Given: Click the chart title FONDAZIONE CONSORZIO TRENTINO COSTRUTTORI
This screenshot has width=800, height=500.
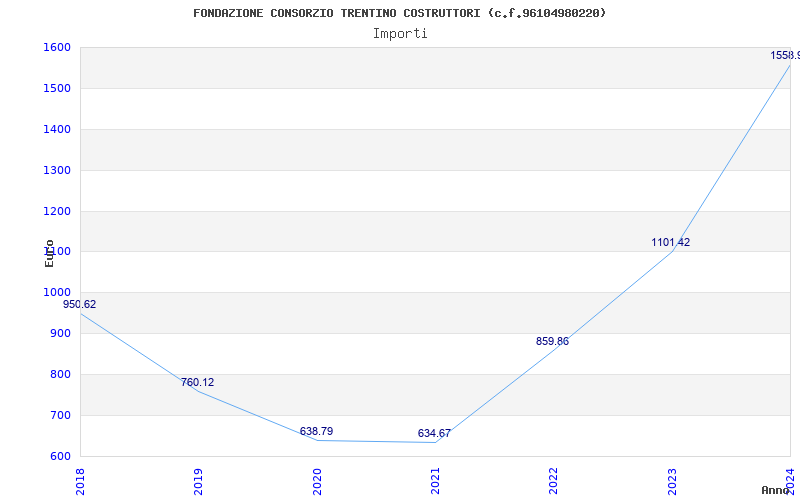Looking at the screenshot, I should (399, 13).
